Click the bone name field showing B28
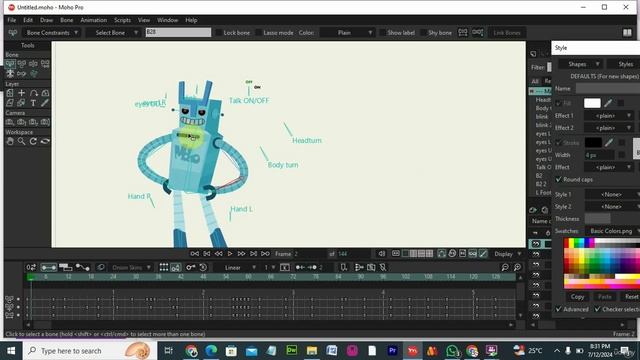Viewport: 640px width, 360px height. (178, 32)
